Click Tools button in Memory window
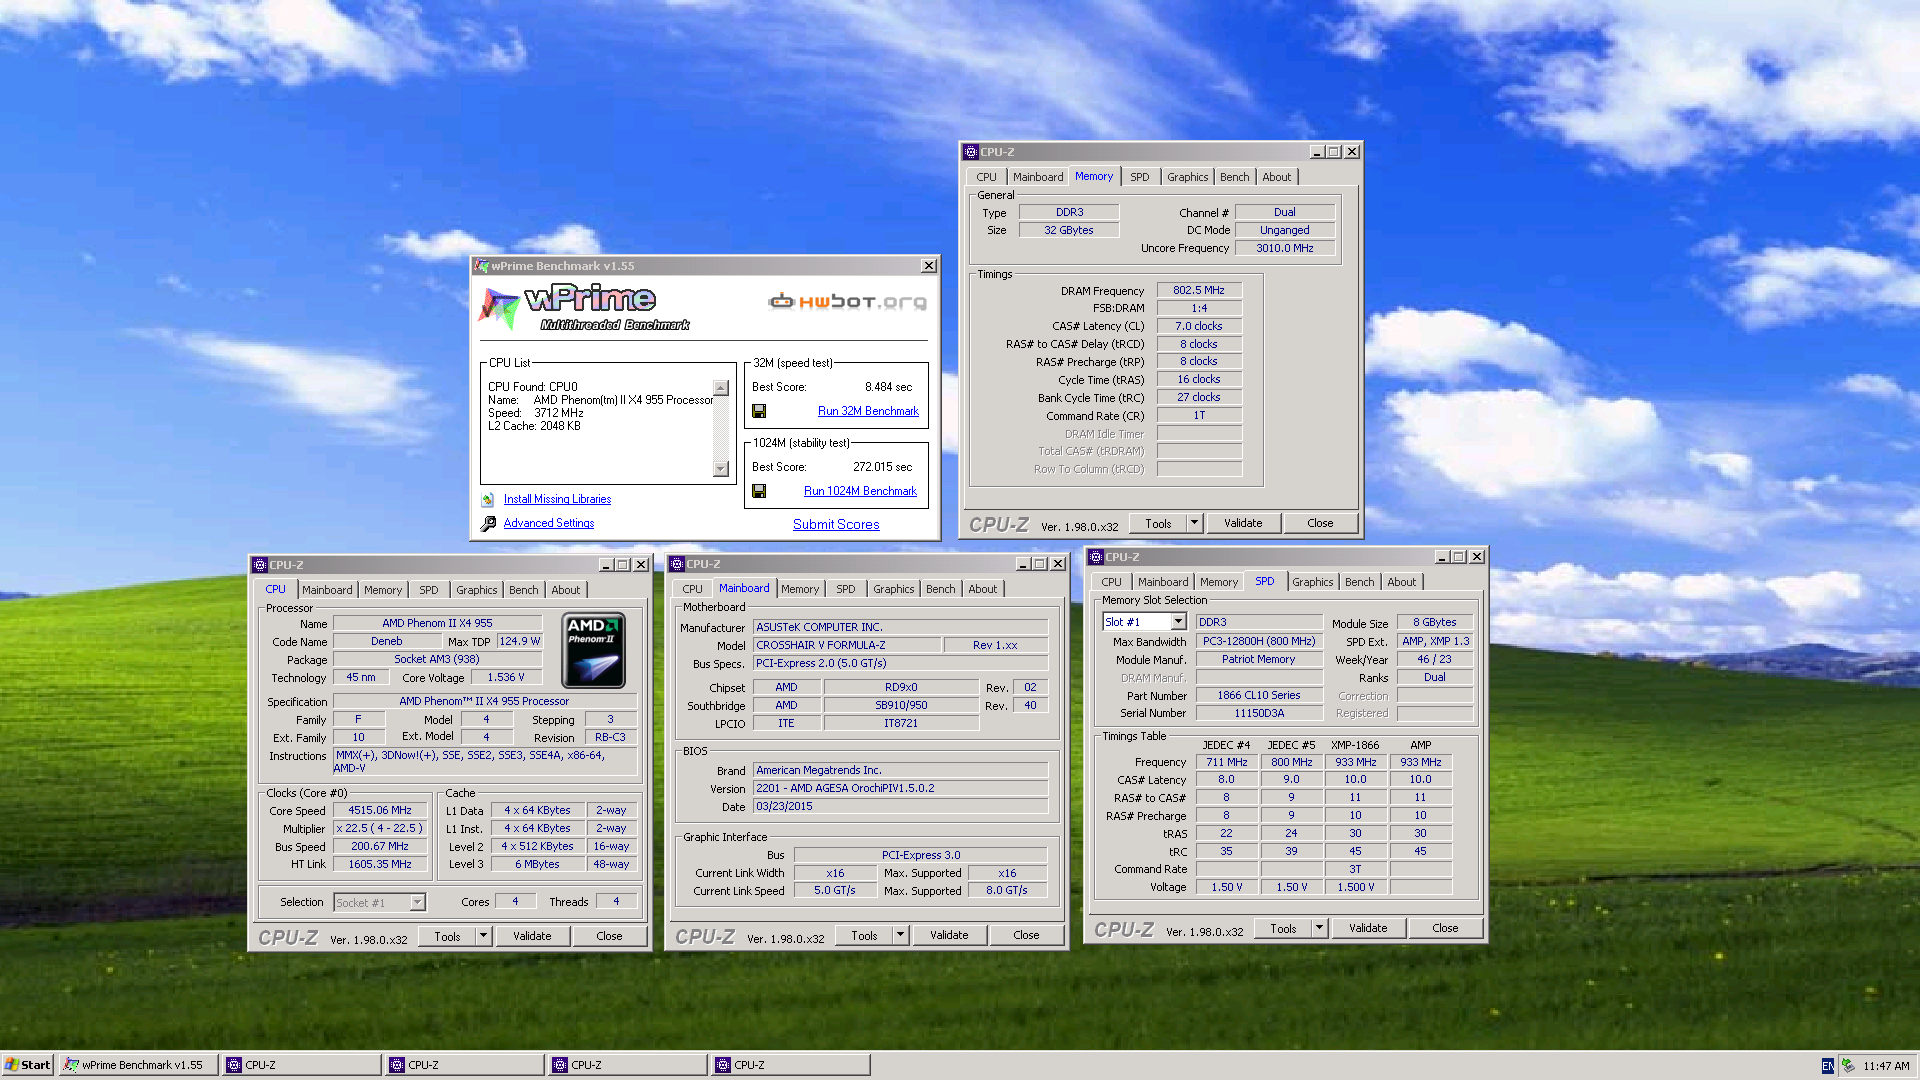Viewport: 1920px width, 1080px height. (x=1158, y=523)
